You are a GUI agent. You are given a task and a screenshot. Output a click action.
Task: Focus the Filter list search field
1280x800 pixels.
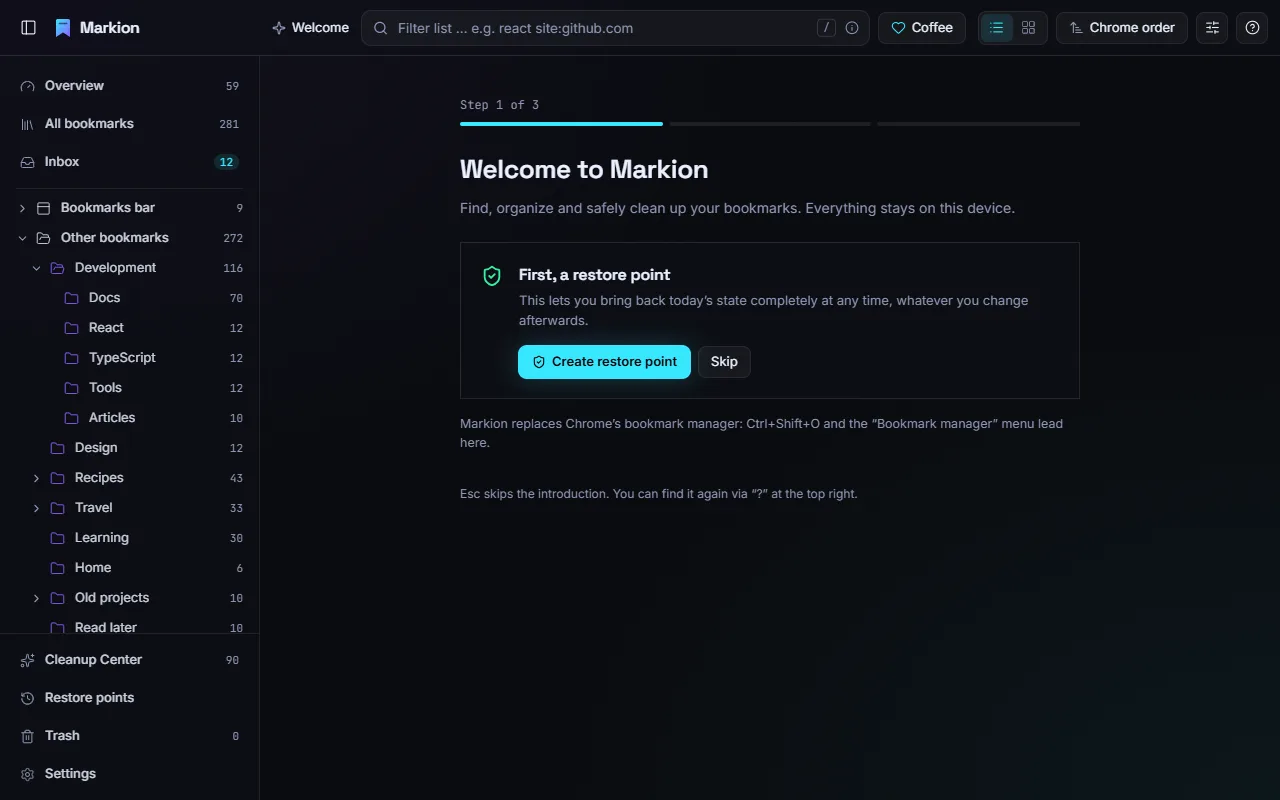point(615,28)
